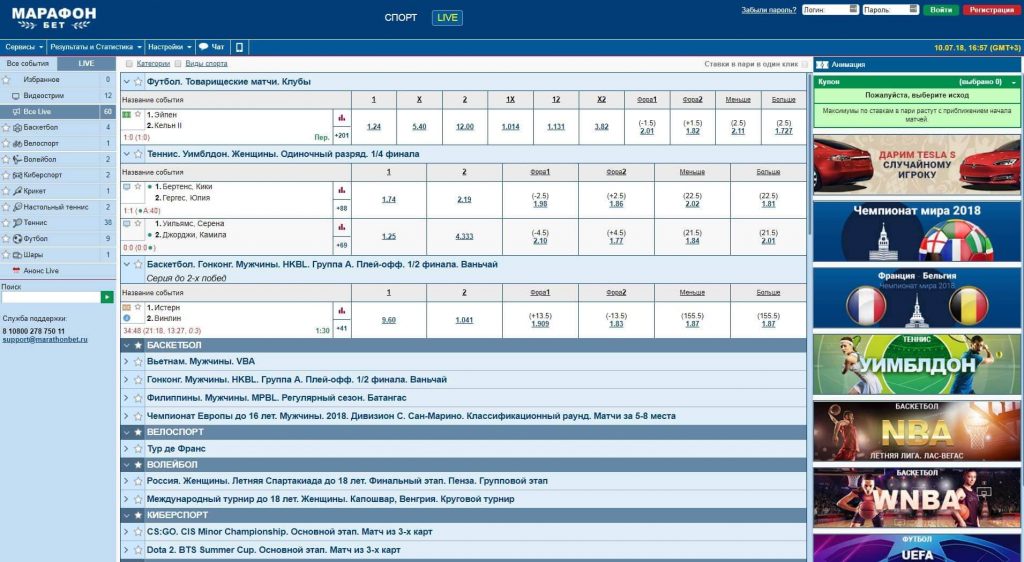Click the green Войти button
This screenshot has width=1024, height=562.
940,10
